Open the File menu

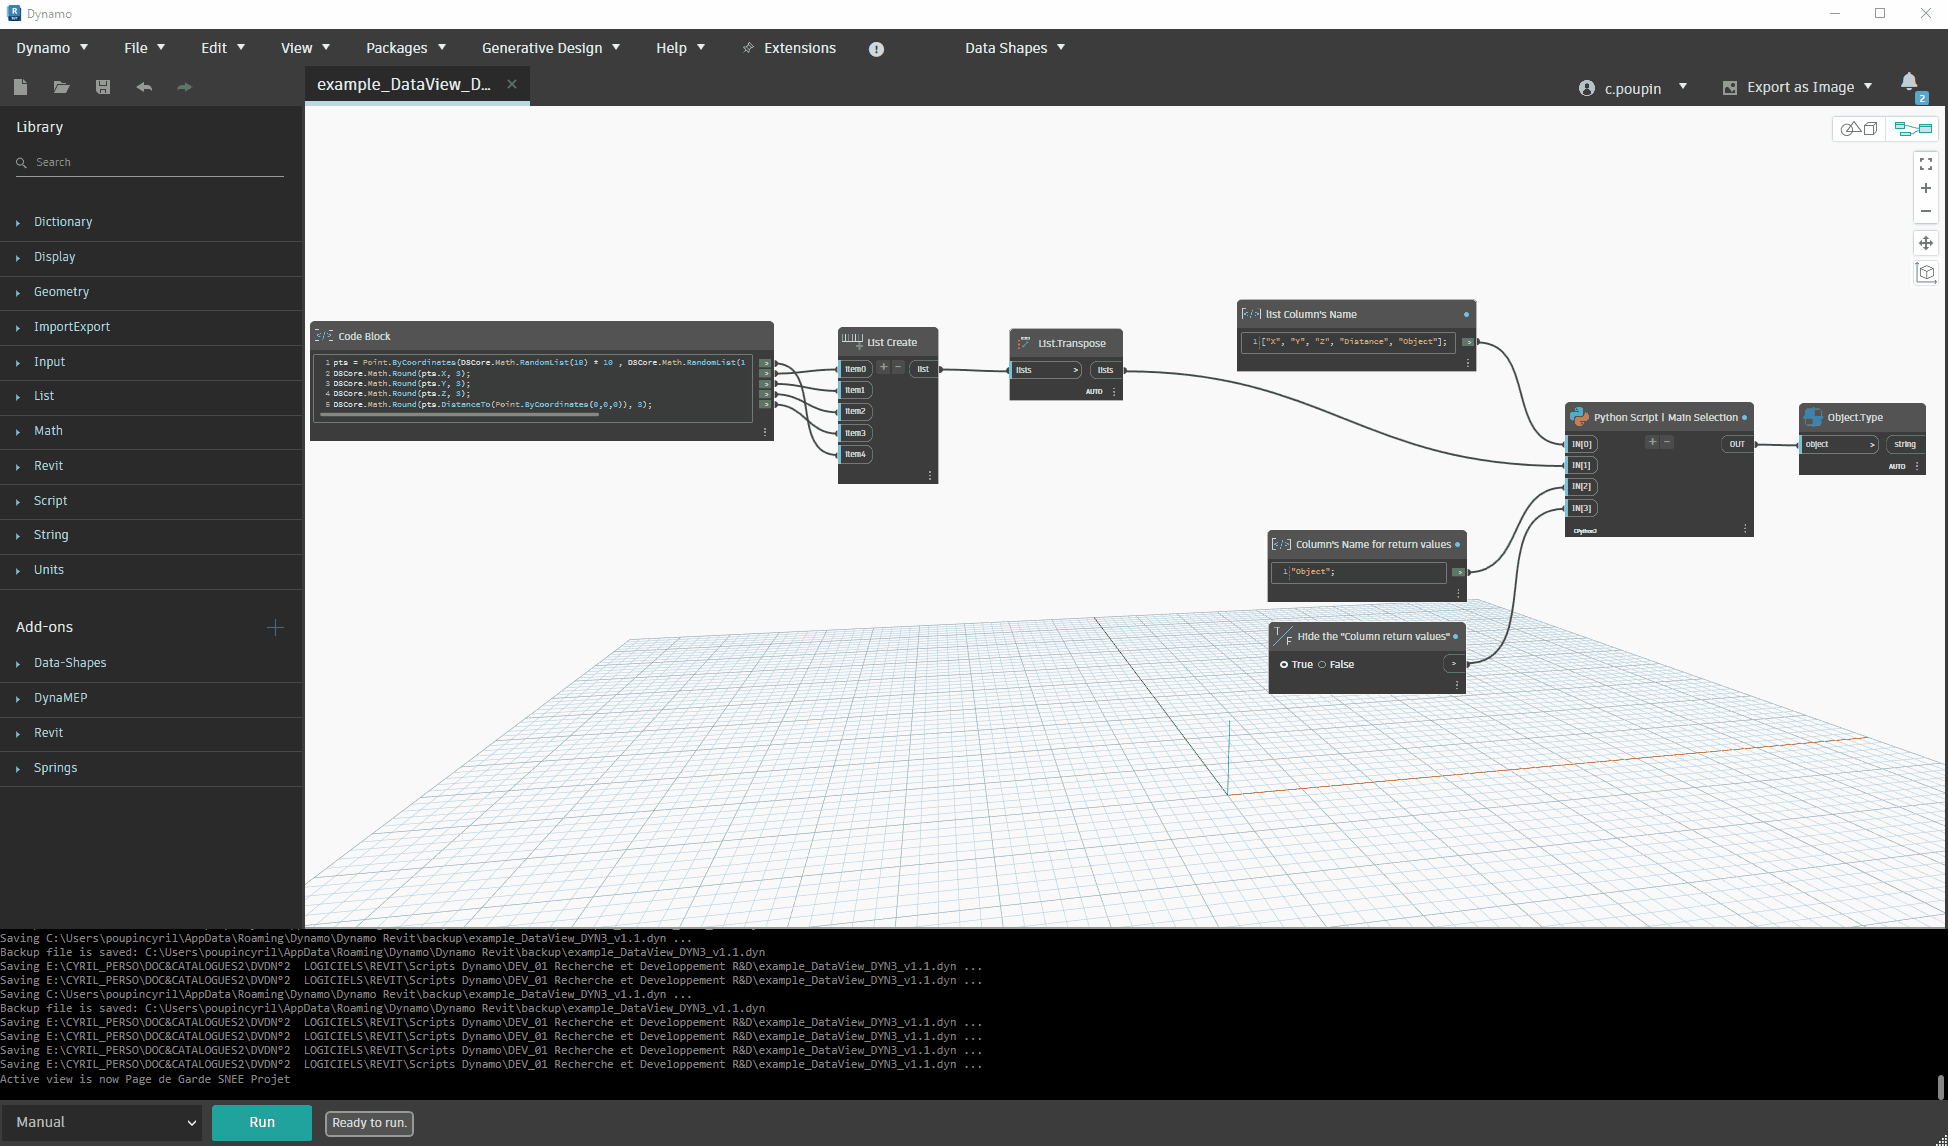point(144,48)
